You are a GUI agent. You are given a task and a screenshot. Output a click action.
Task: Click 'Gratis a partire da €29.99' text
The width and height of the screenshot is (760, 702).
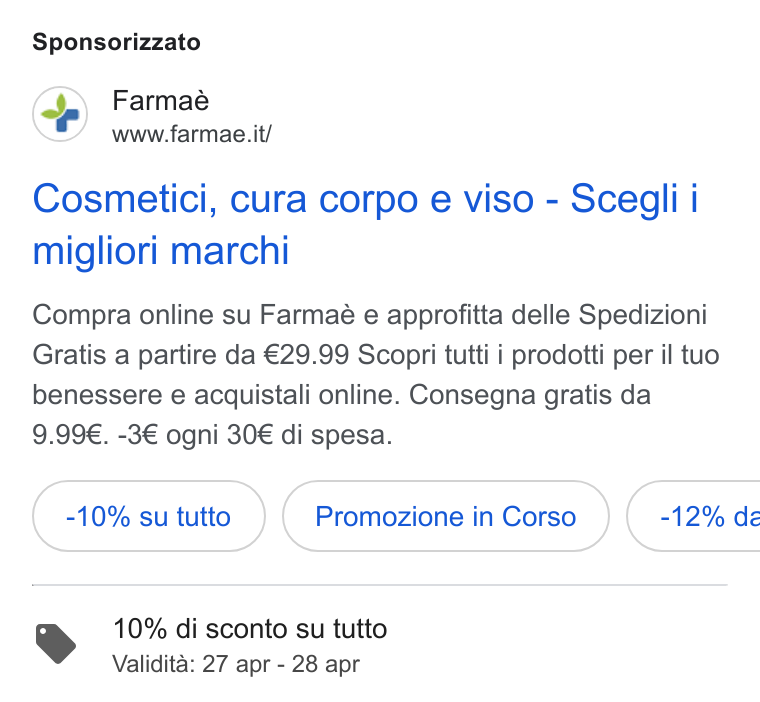coord(190,355)
